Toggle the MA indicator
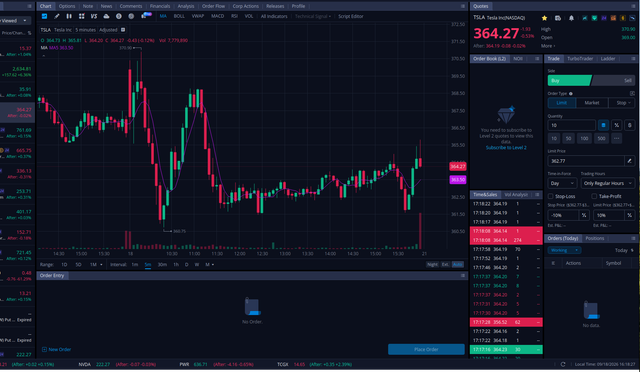 click(163, 16)
